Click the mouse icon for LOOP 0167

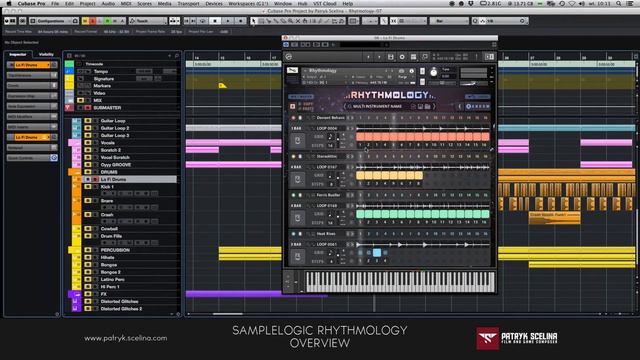298,179
